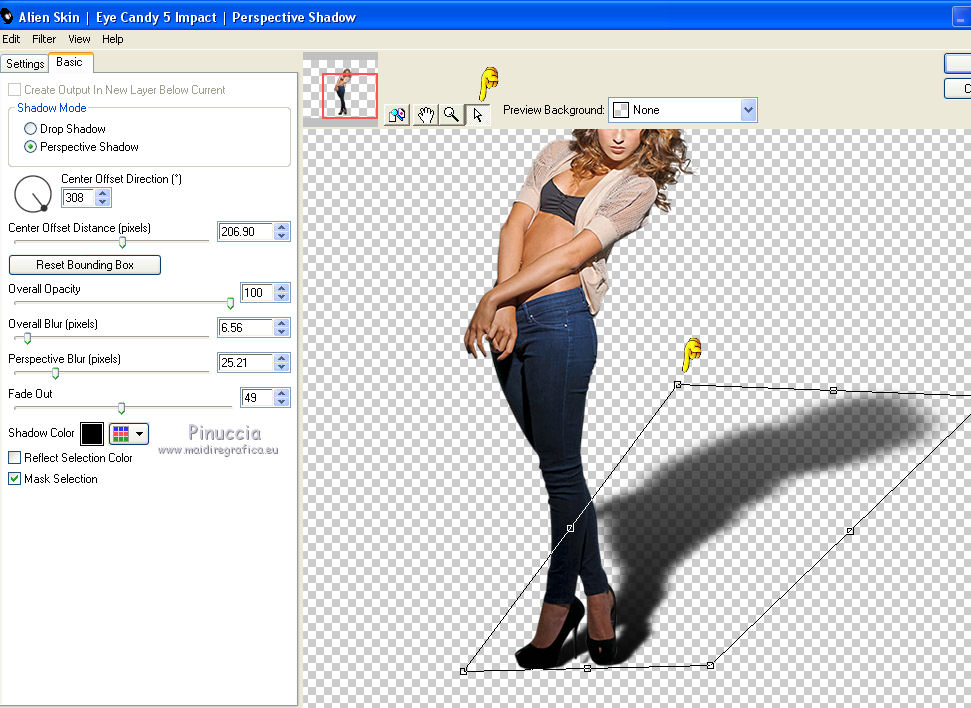
Task: Decrease Center Offset Distance value
Action: point(282,236)
